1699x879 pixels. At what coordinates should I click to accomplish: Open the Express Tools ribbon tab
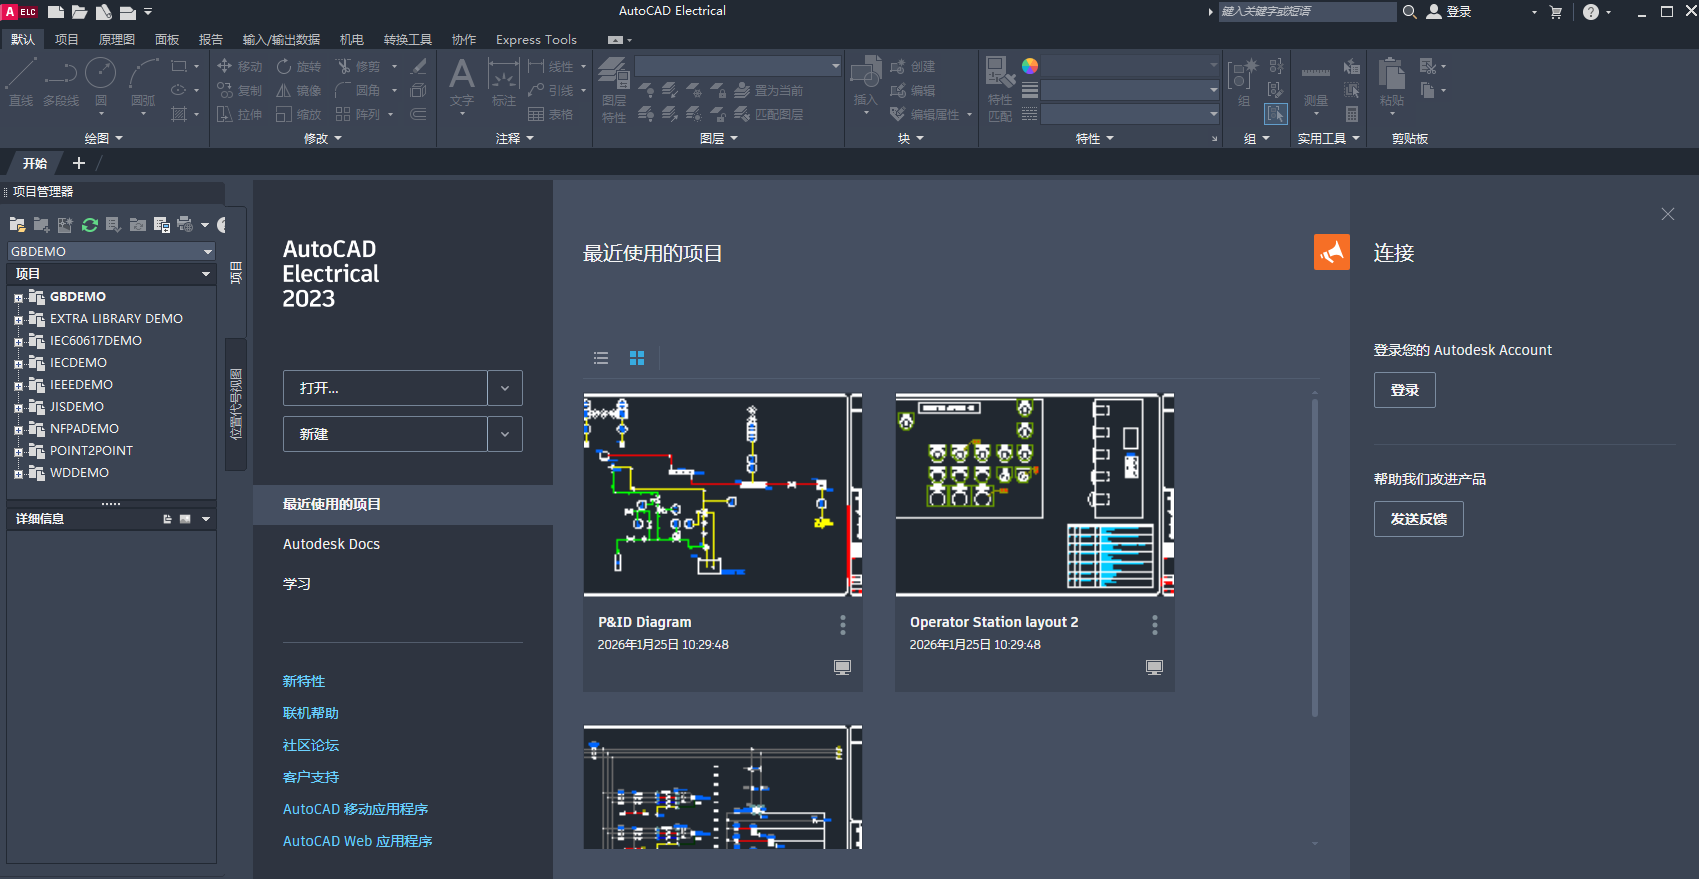click(x=536, y=40)
